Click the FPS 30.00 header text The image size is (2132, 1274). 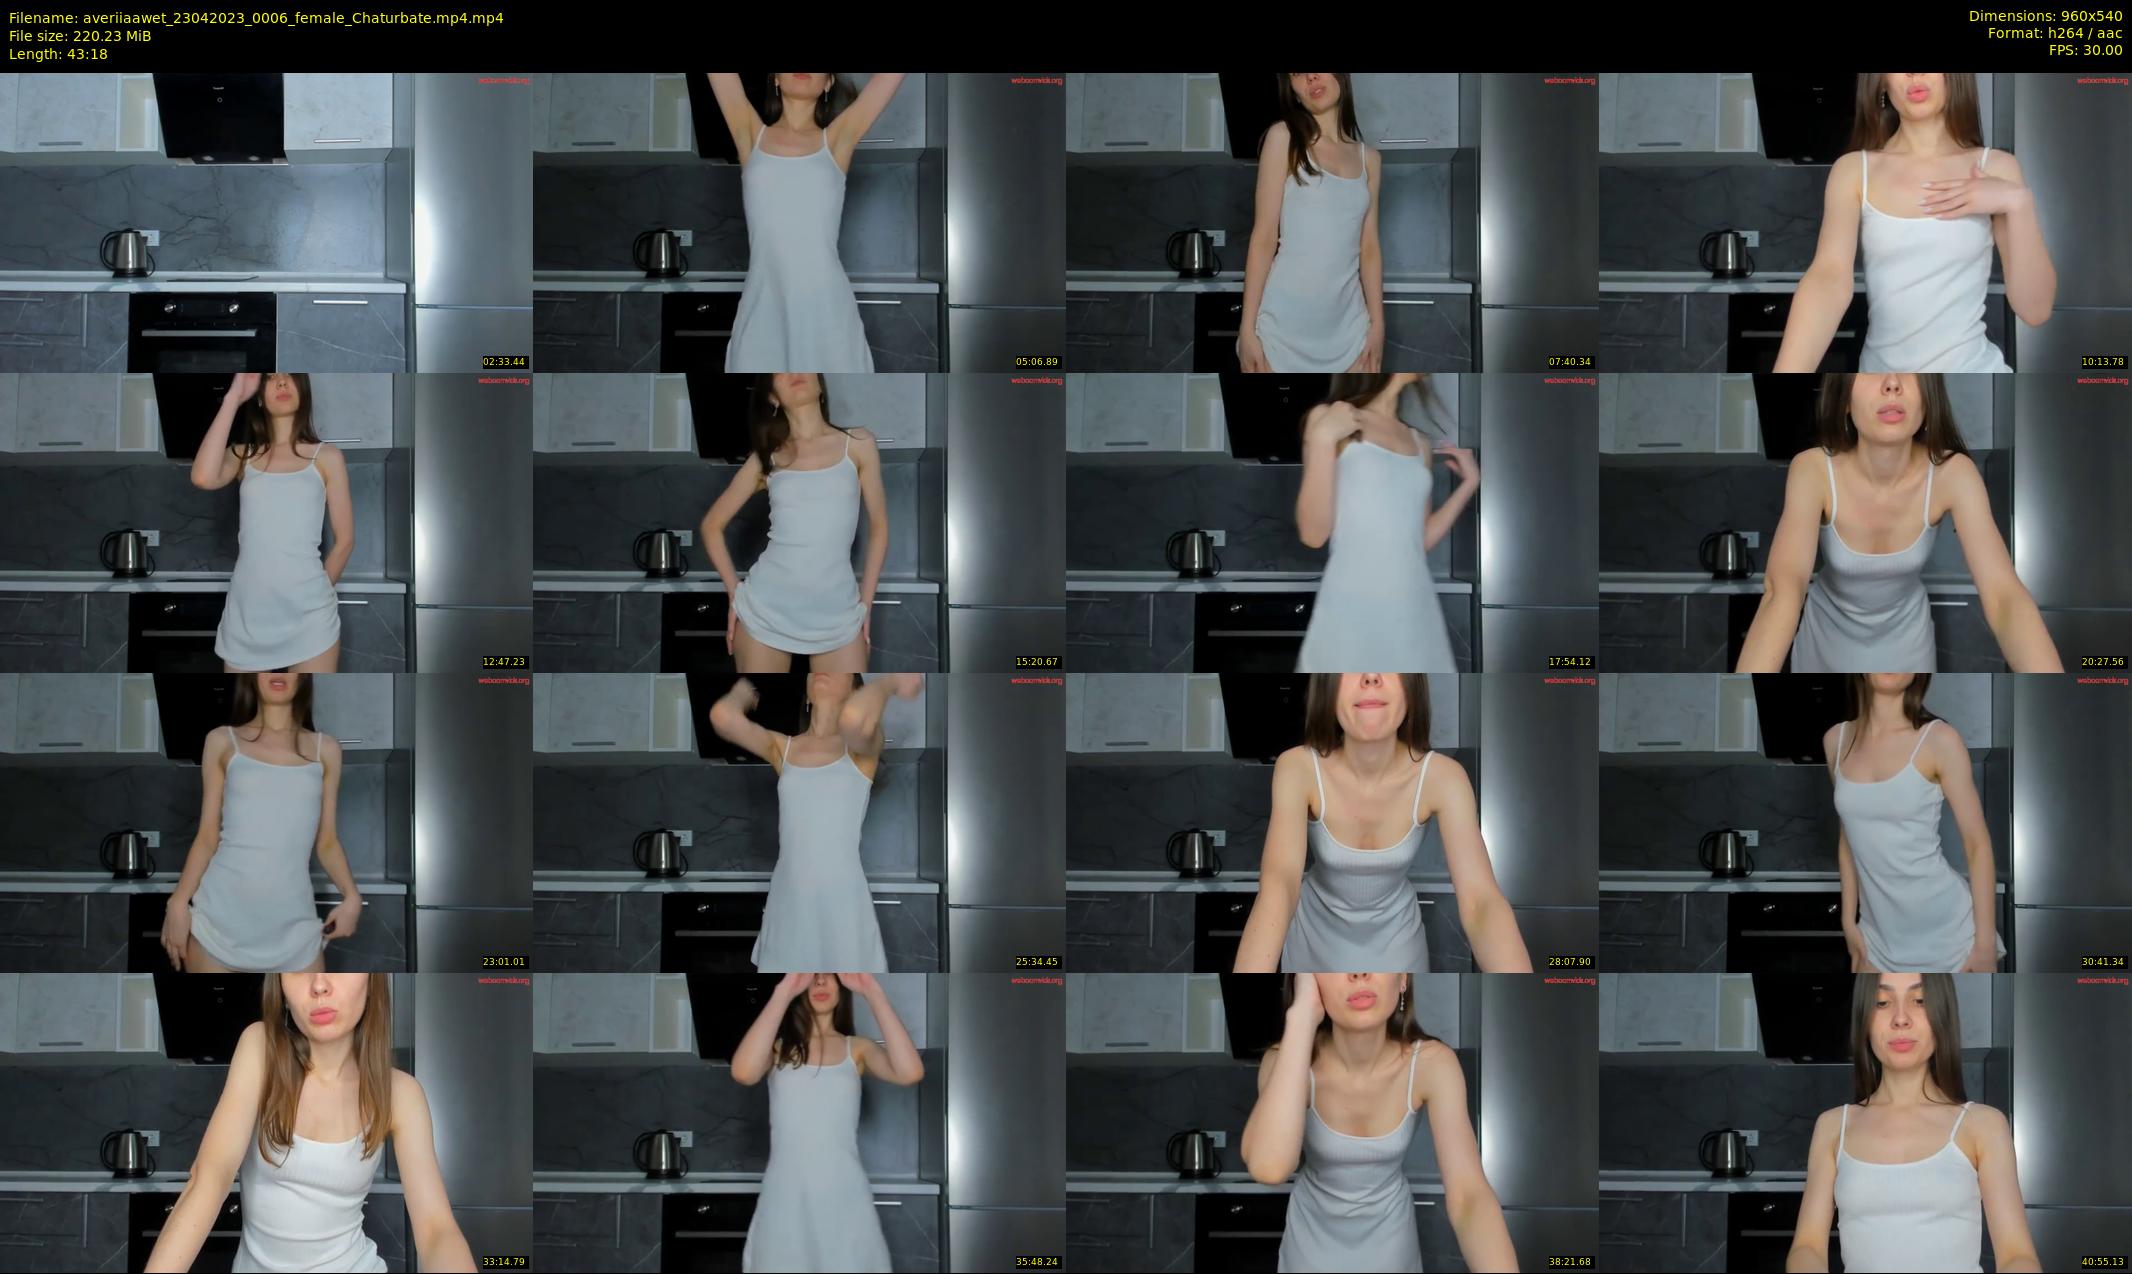pyautogui.click(x=2085, y=50)
